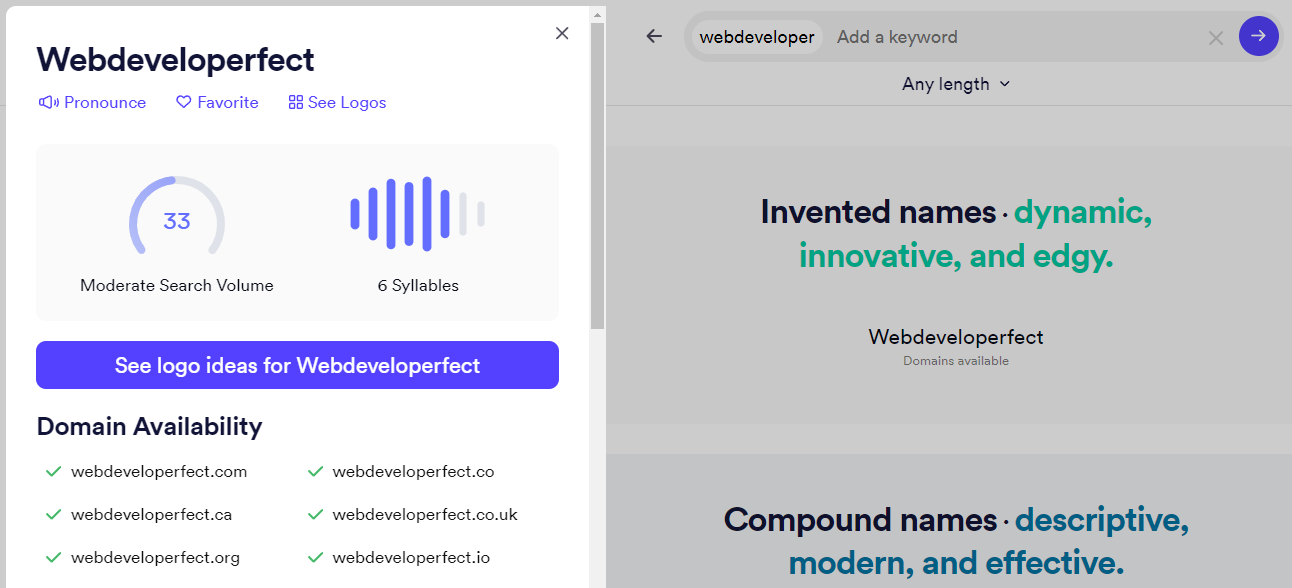Screen dimensions: 1292x588
Task: Click the Add a keyword input field
Action: [1010, 37]
